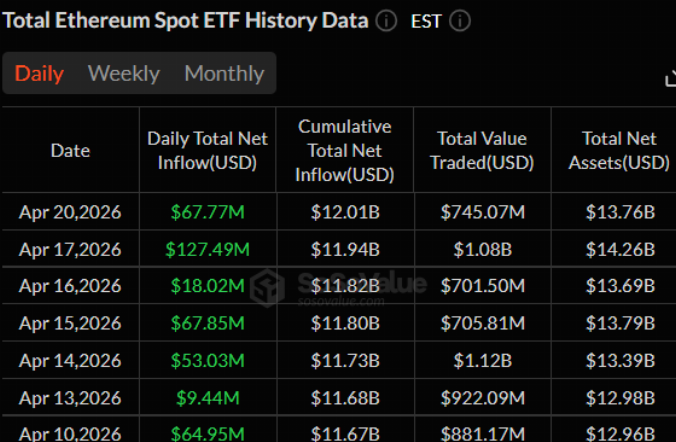Click the $11.80B cumulative inflow cell
The width and height of the screenshot is (676, 442).
tap(346, 323)
